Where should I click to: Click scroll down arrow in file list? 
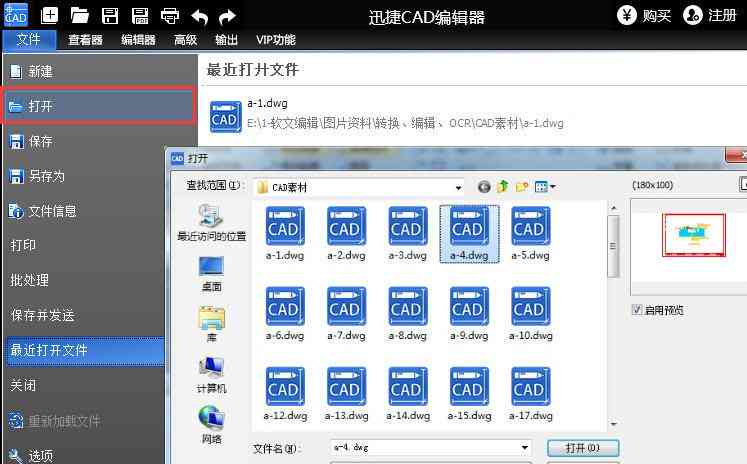click(x=614, y=424)
